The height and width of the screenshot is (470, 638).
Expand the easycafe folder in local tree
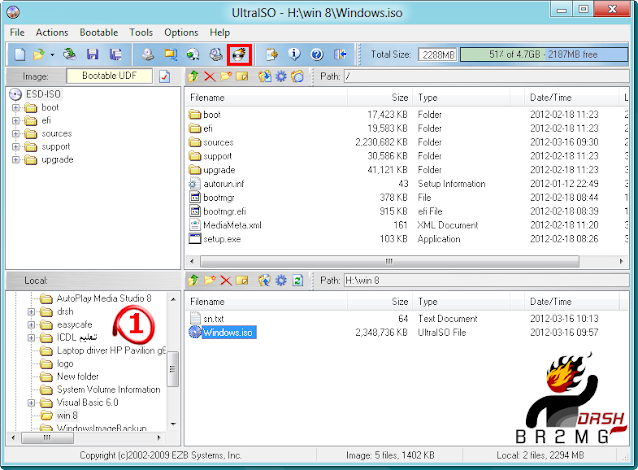(31, 325)
